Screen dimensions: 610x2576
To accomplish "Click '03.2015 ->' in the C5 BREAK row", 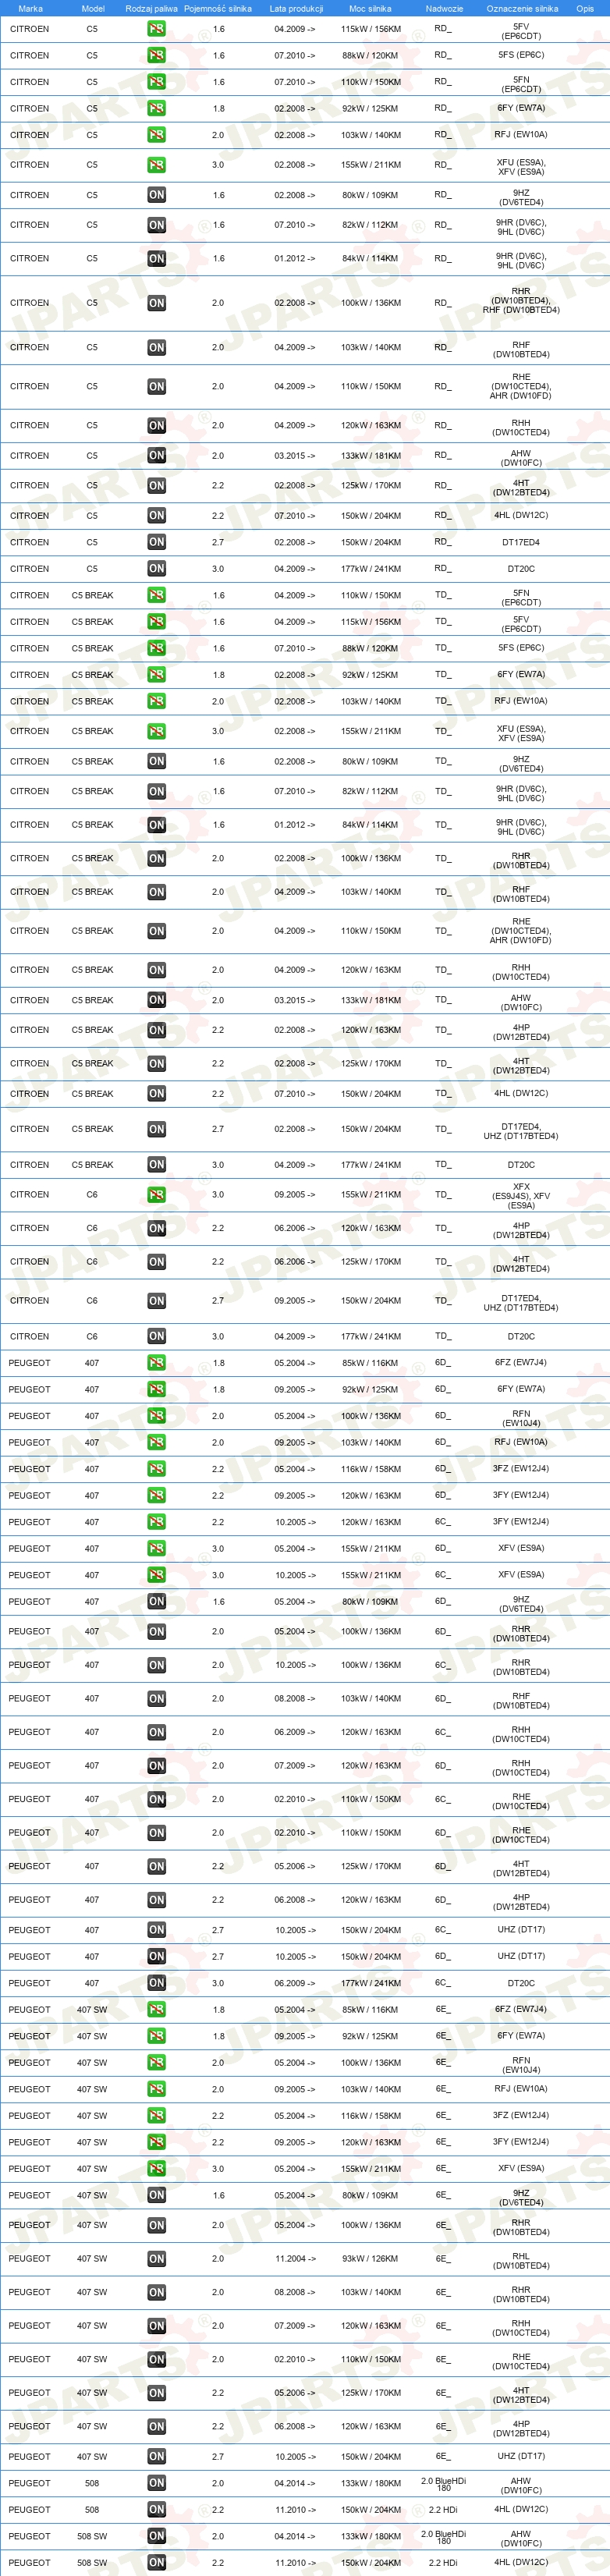I will pos(295,1000).
